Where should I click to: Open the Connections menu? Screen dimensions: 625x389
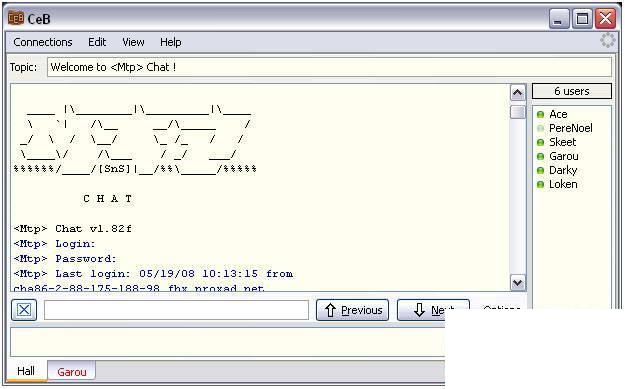43,42
